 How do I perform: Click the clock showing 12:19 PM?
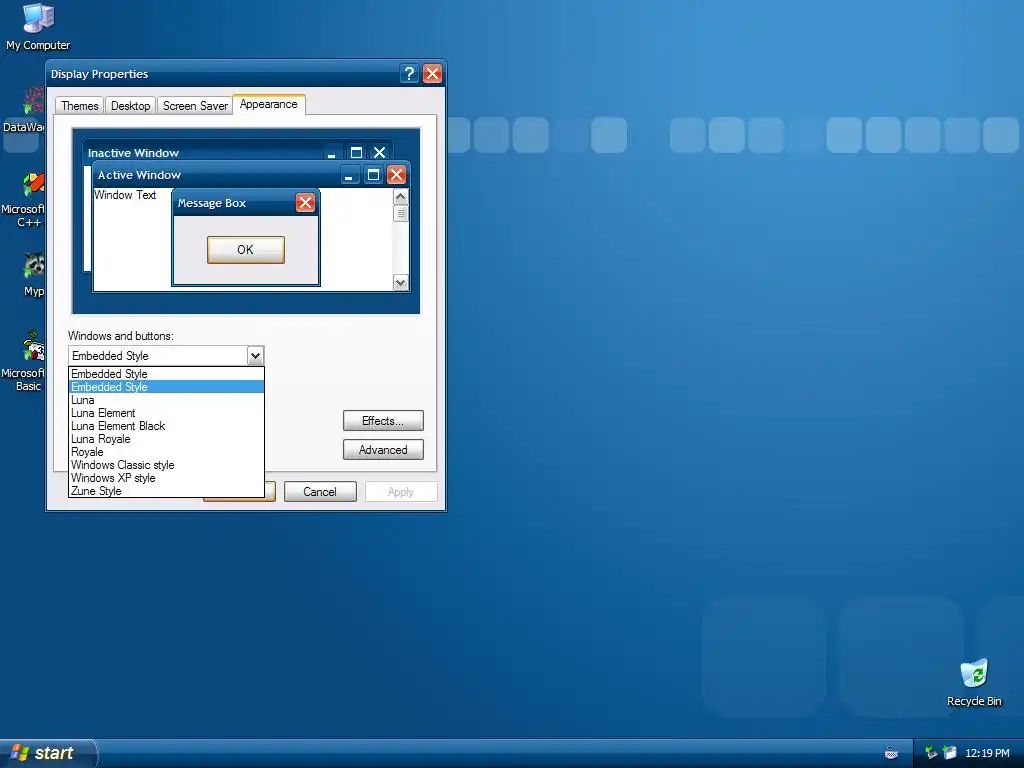coord(987,753)
